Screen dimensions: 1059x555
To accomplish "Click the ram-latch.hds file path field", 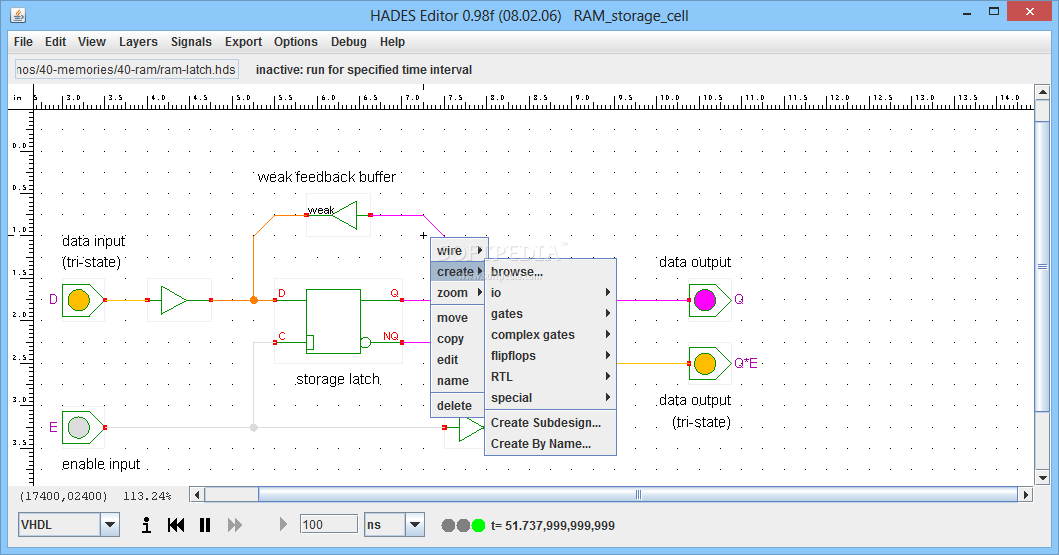I will pos(127,70).
